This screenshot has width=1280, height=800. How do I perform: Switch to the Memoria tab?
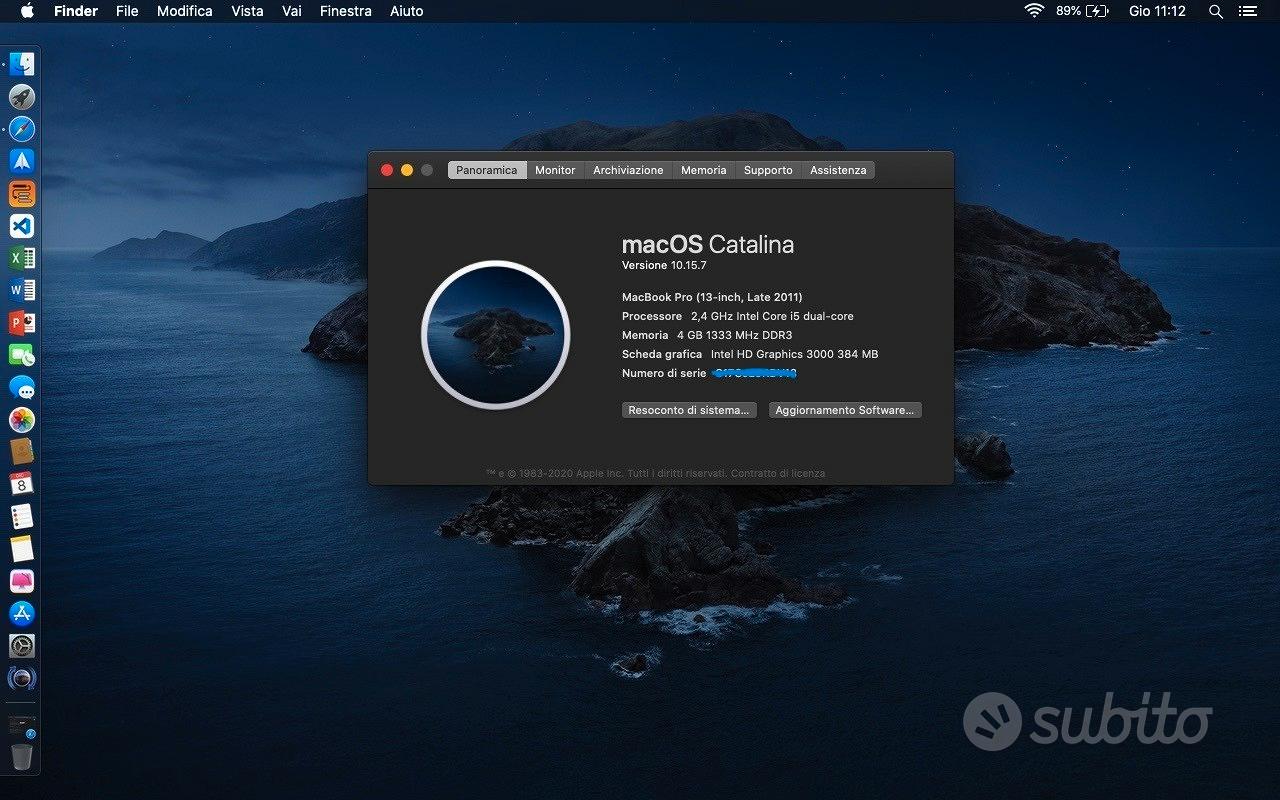coord(704,170)
